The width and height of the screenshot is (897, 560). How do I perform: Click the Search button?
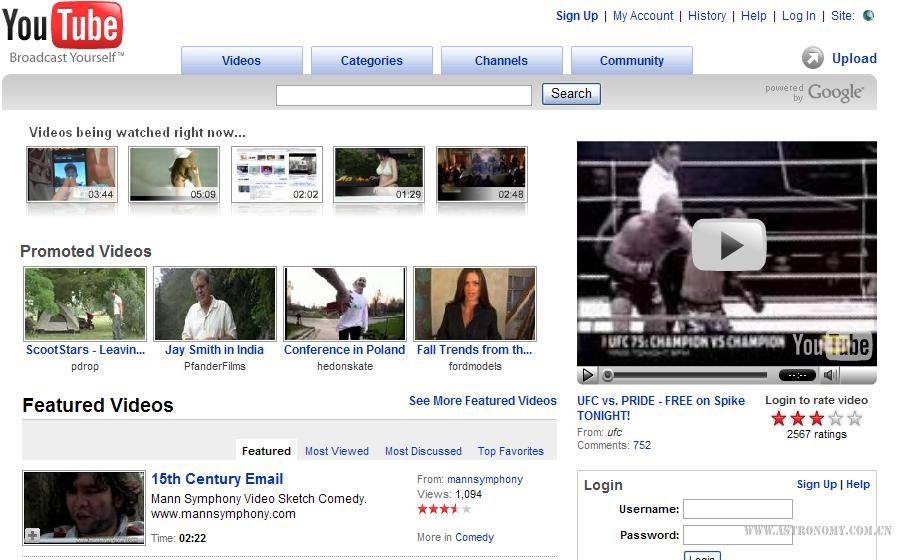(x=571, y=94)
